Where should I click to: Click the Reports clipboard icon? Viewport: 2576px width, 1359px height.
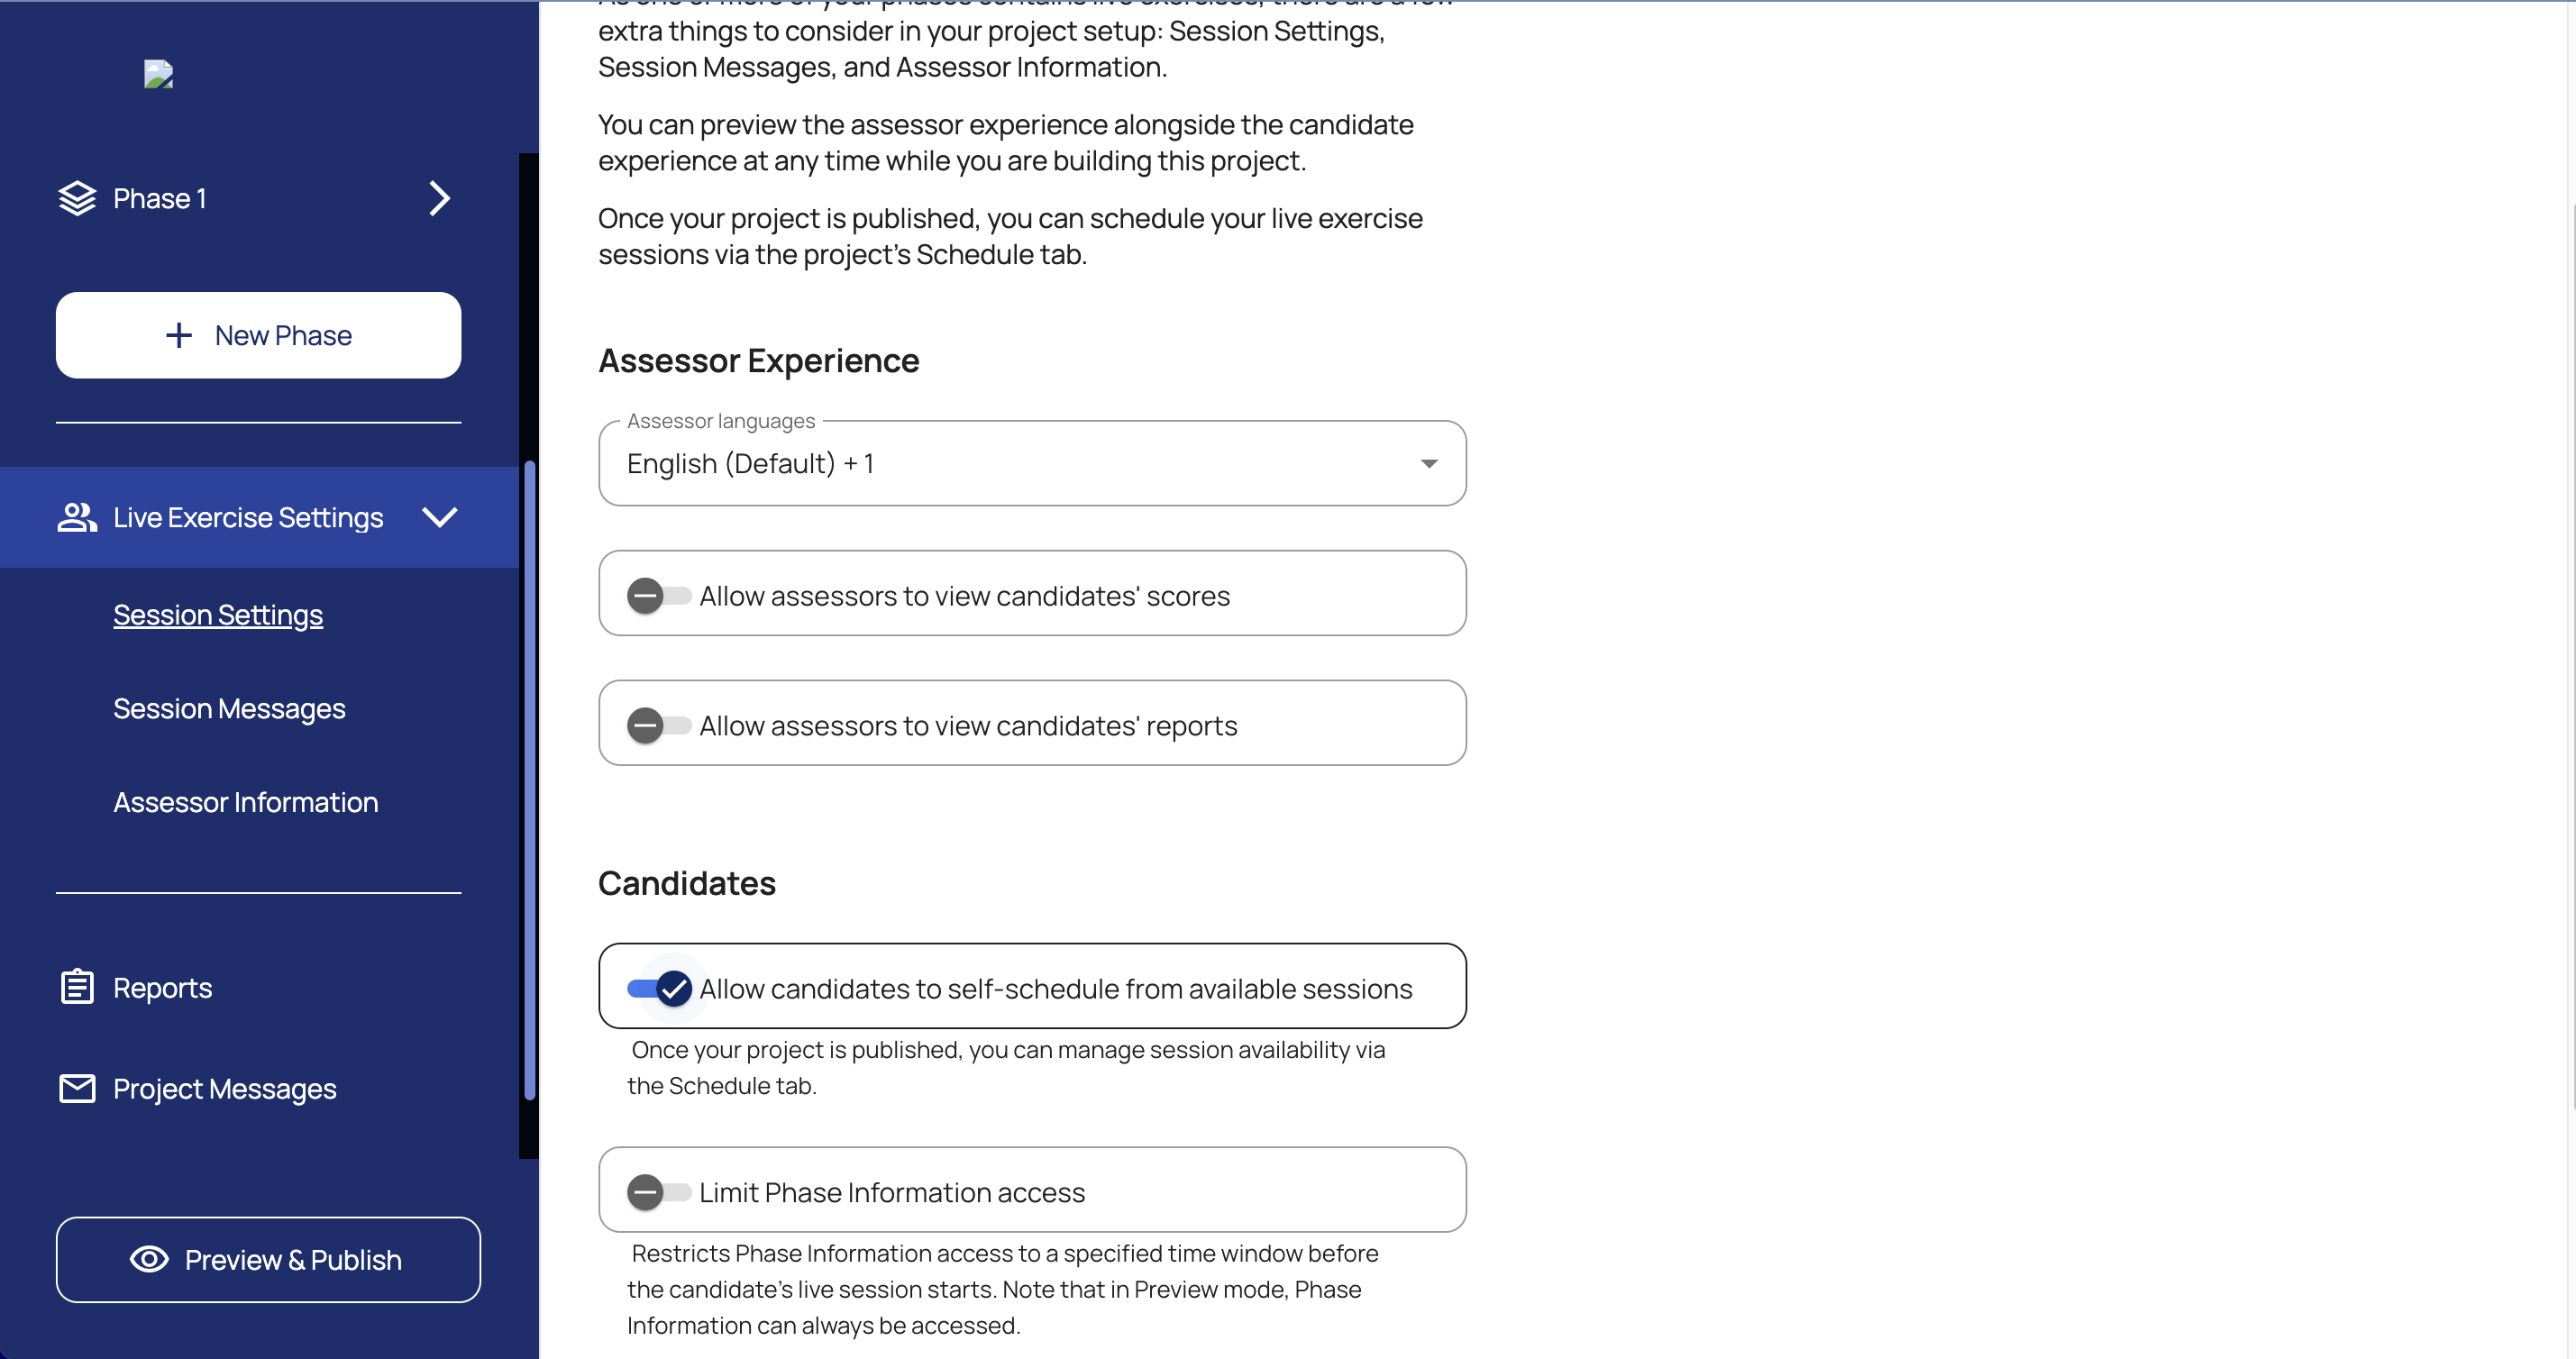click(x=77, y=987)
